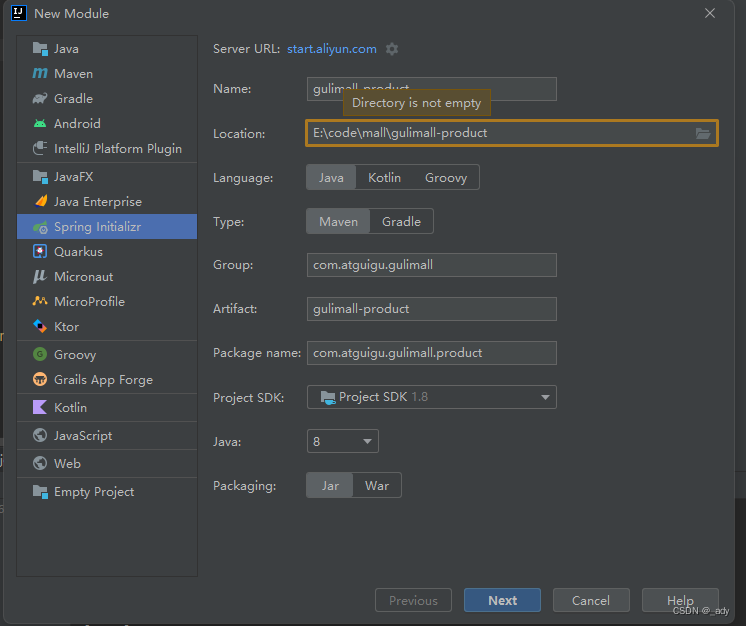
Task: Click the Ktor icon
Action: [x=40, y=326]
